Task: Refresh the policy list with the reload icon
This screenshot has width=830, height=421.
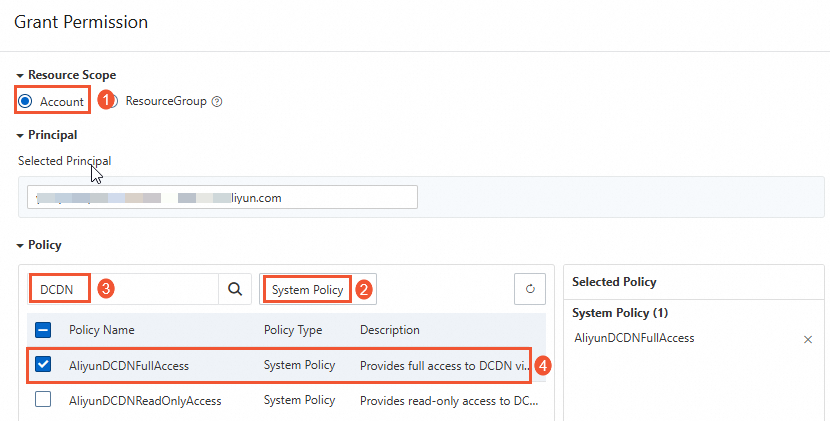Action: (x=530, y=289)
